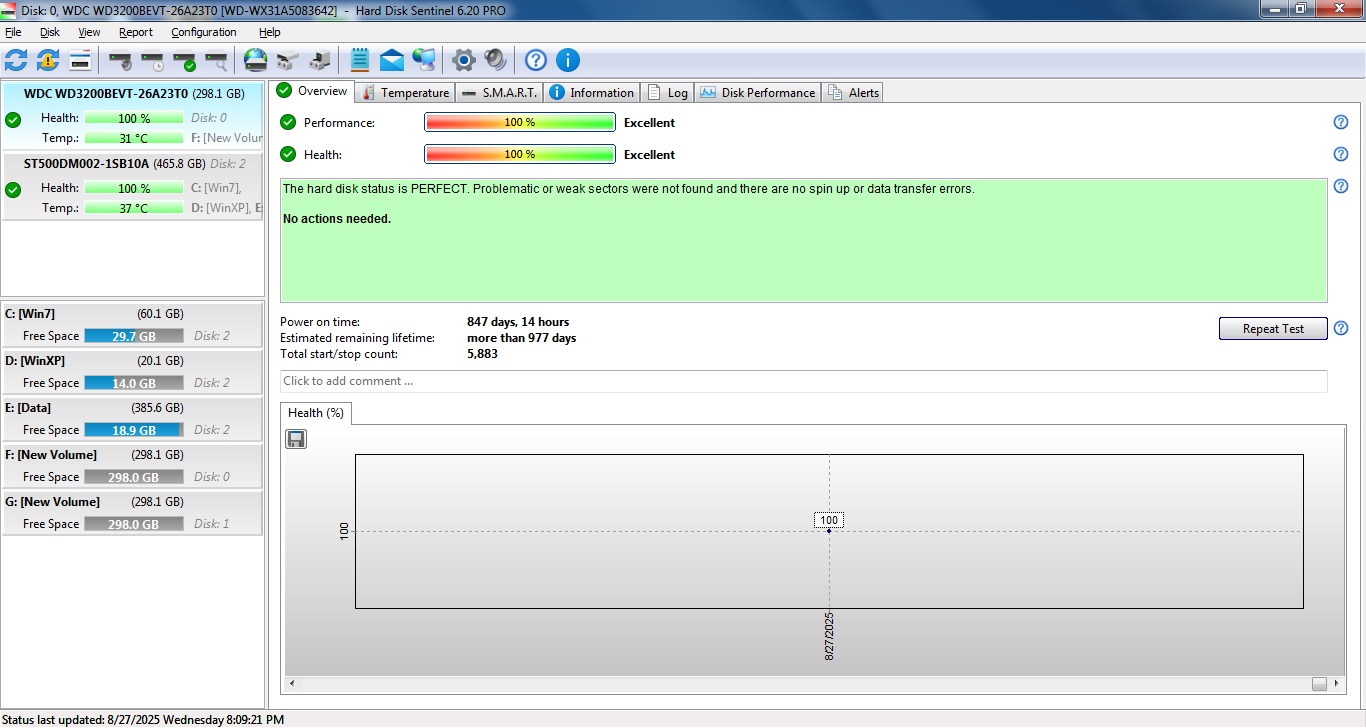Select the F: [New Volume] partition label
The image size is (1366, 728).
pyautogui.click(x=51, y=455)
